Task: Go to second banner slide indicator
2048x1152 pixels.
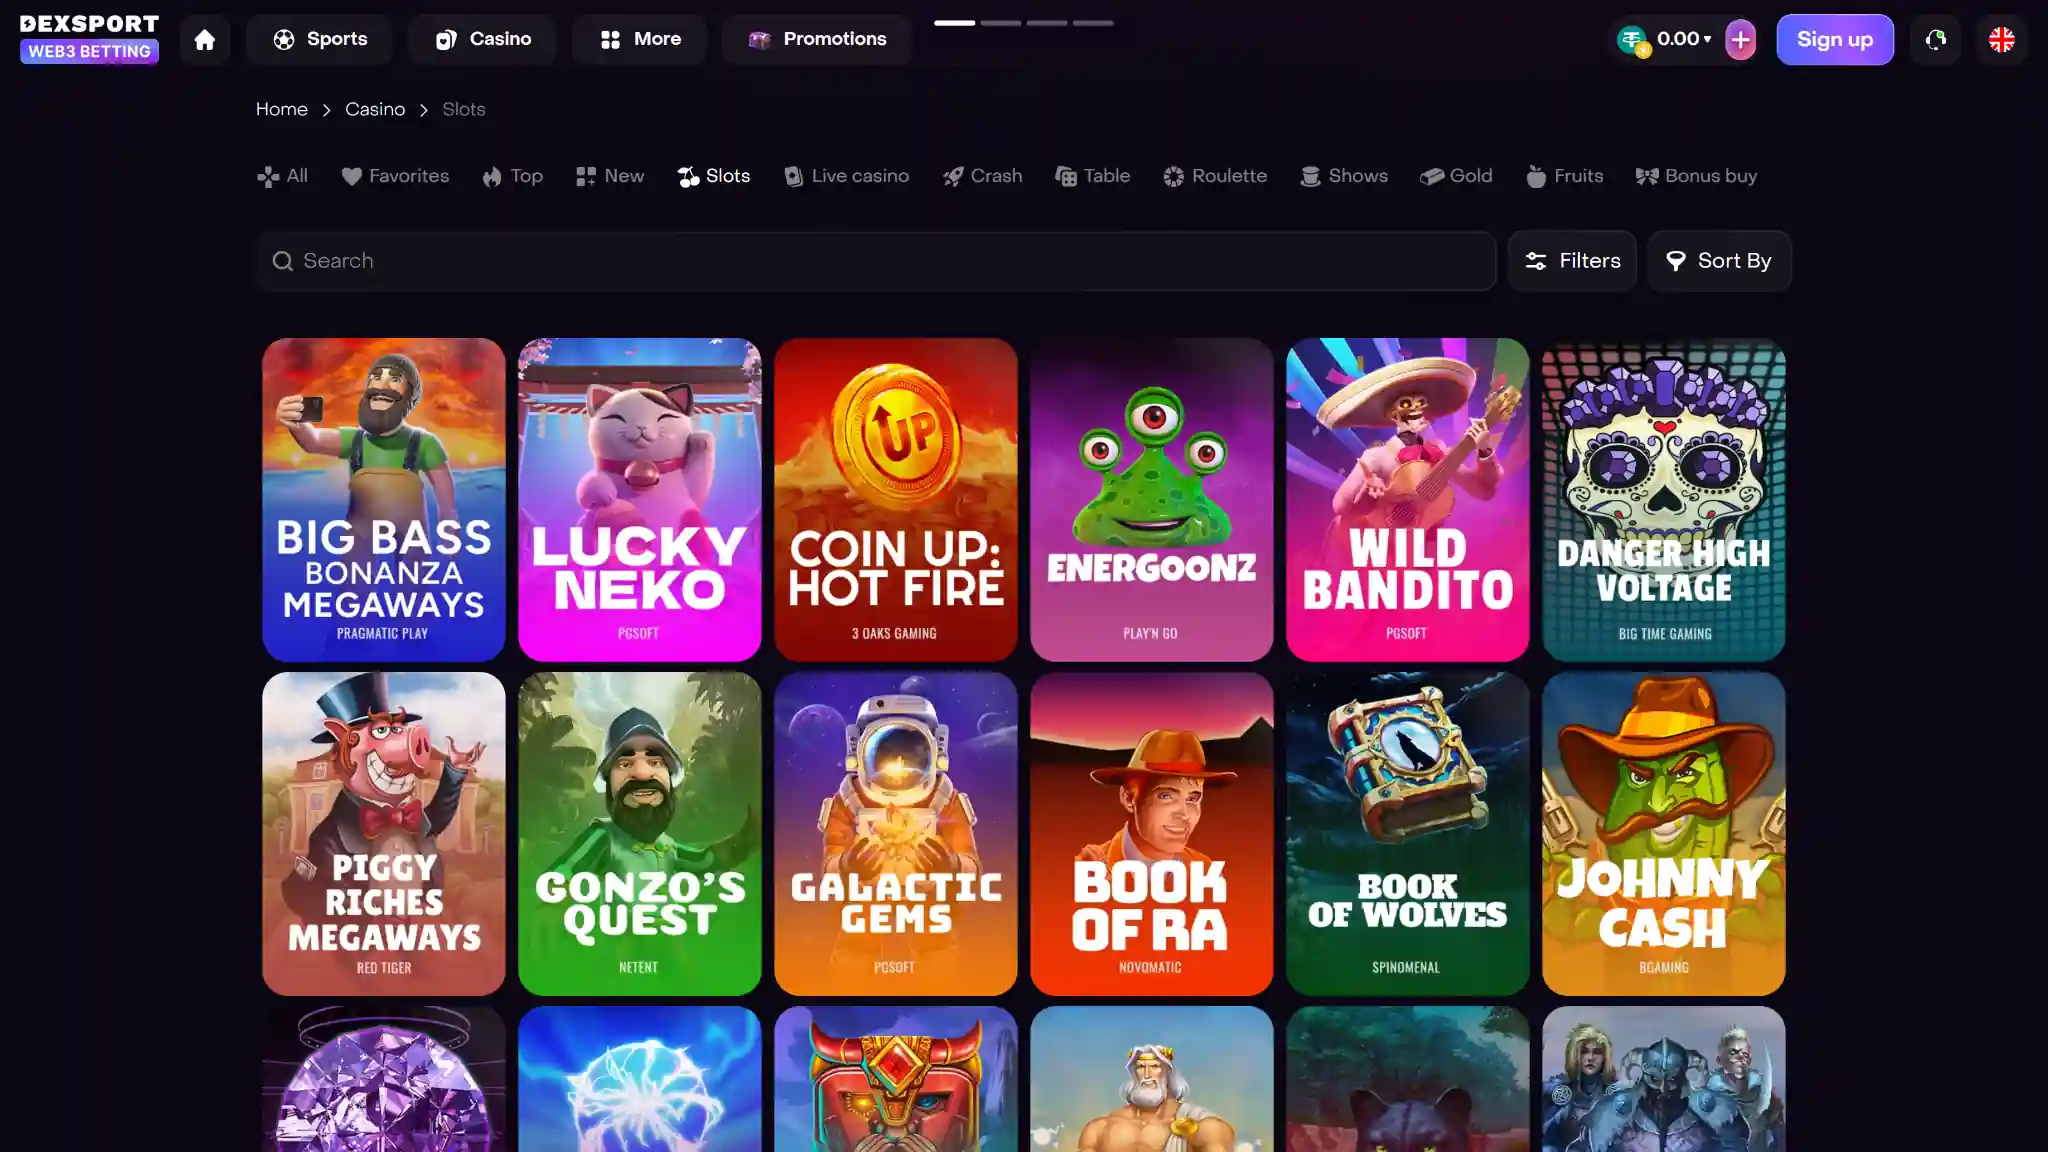Action: pyautogui.click(x=1001, y=23)
